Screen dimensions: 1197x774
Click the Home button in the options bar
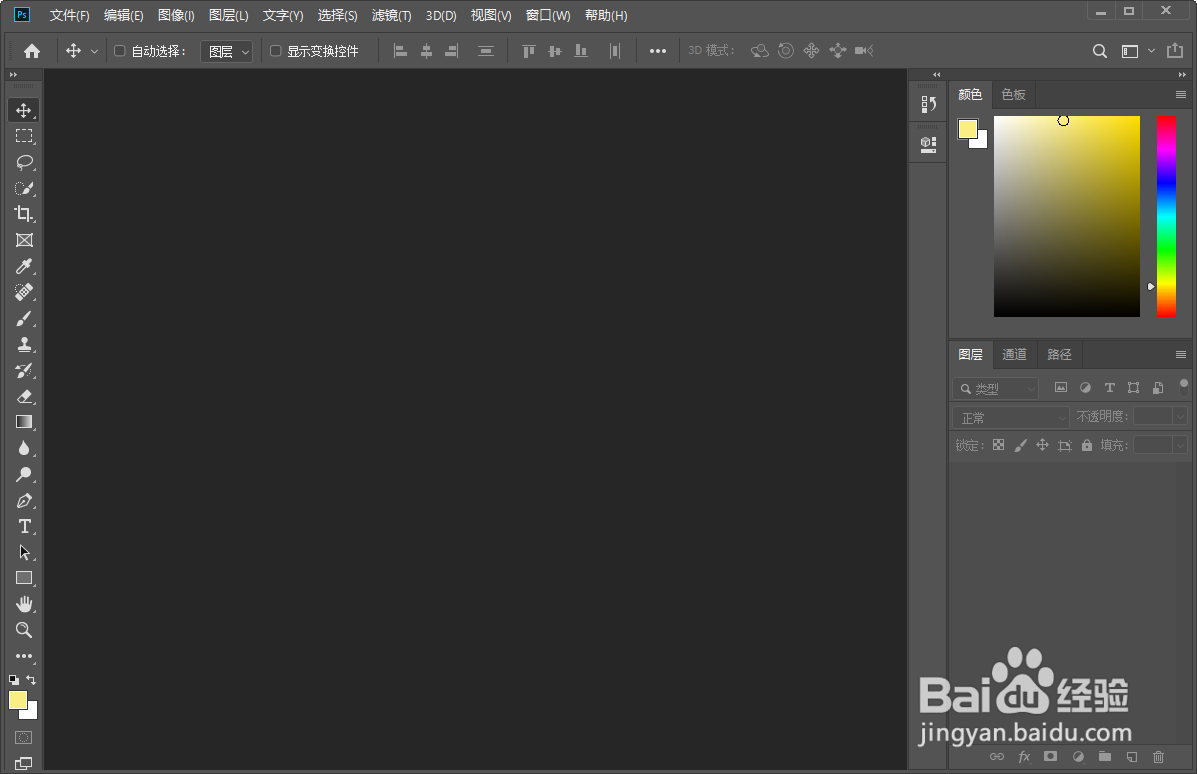30,50
